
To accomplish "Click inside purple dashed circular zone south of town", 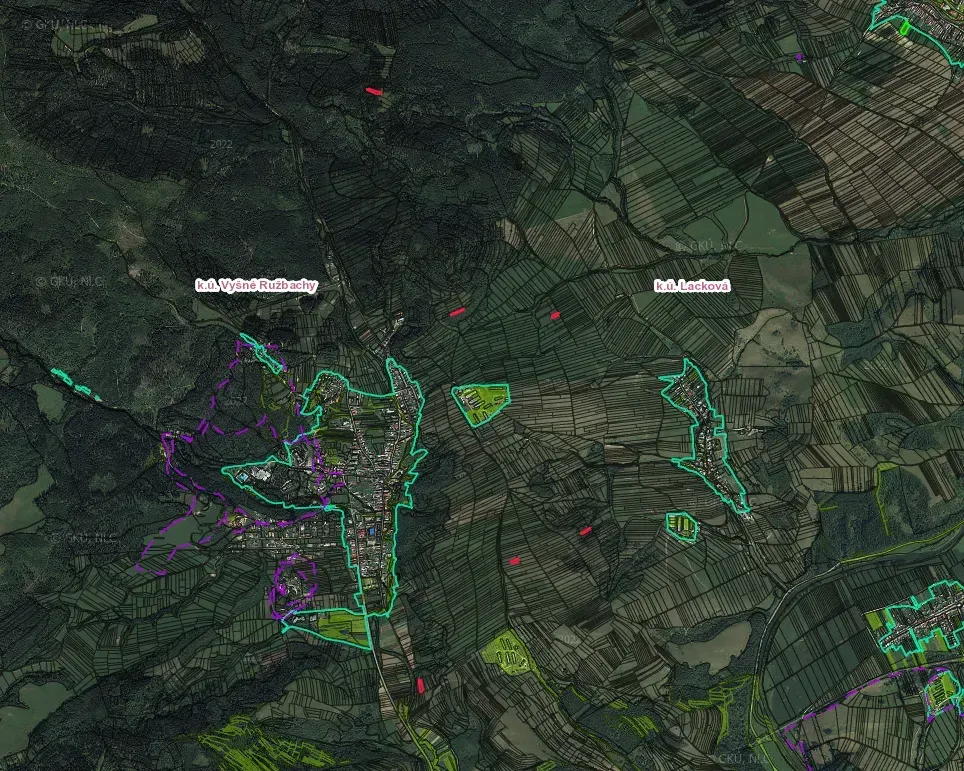I will click(293, 585).
